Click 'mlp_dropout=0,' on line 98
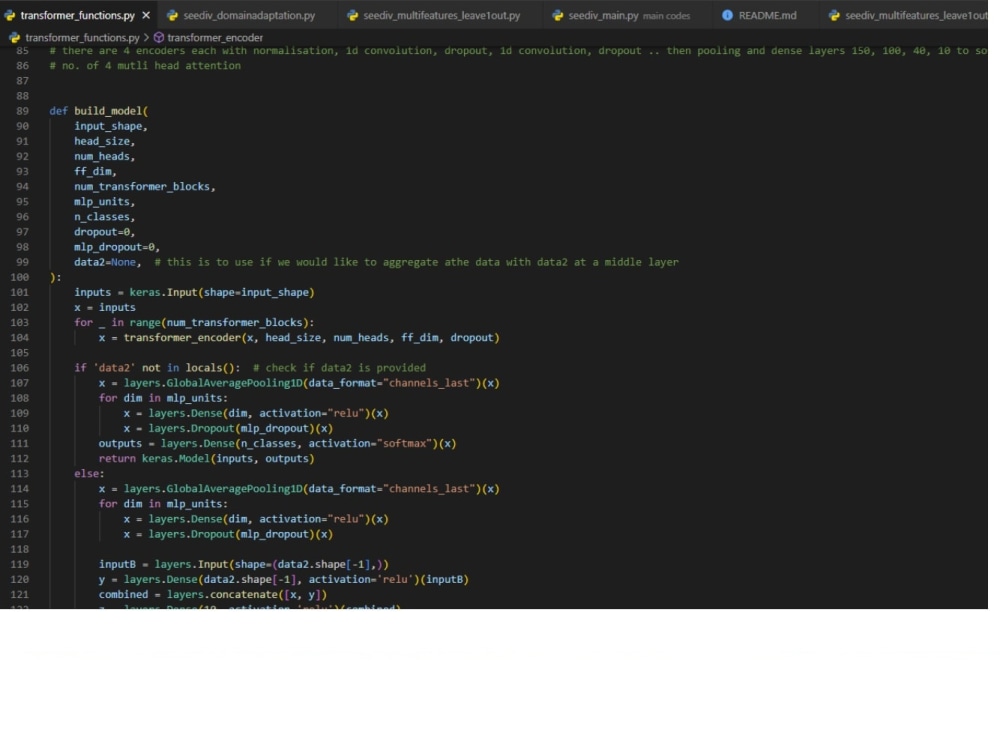The width and height of the screenshot is (1000, 750). (117, 247)
